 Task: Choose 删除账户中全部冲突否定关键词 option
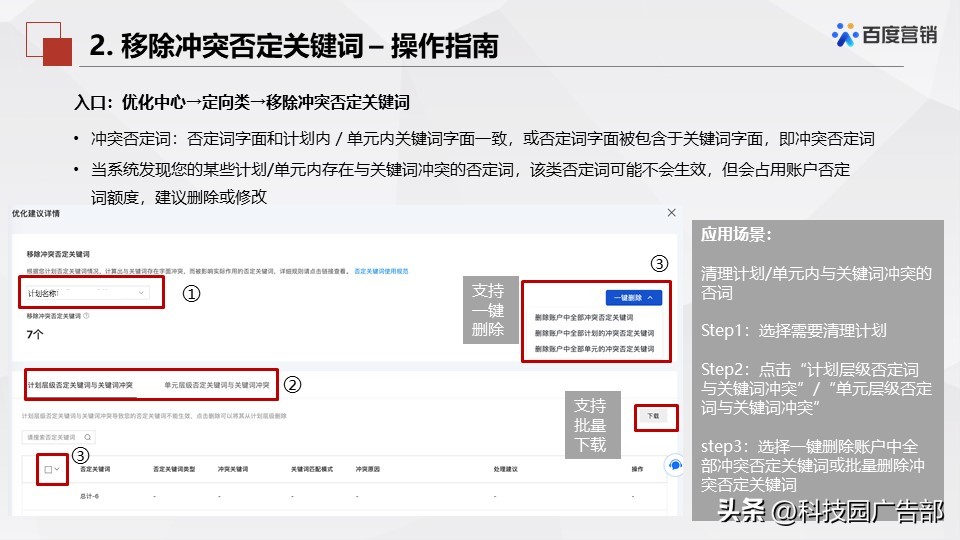(x=584, y=317)
